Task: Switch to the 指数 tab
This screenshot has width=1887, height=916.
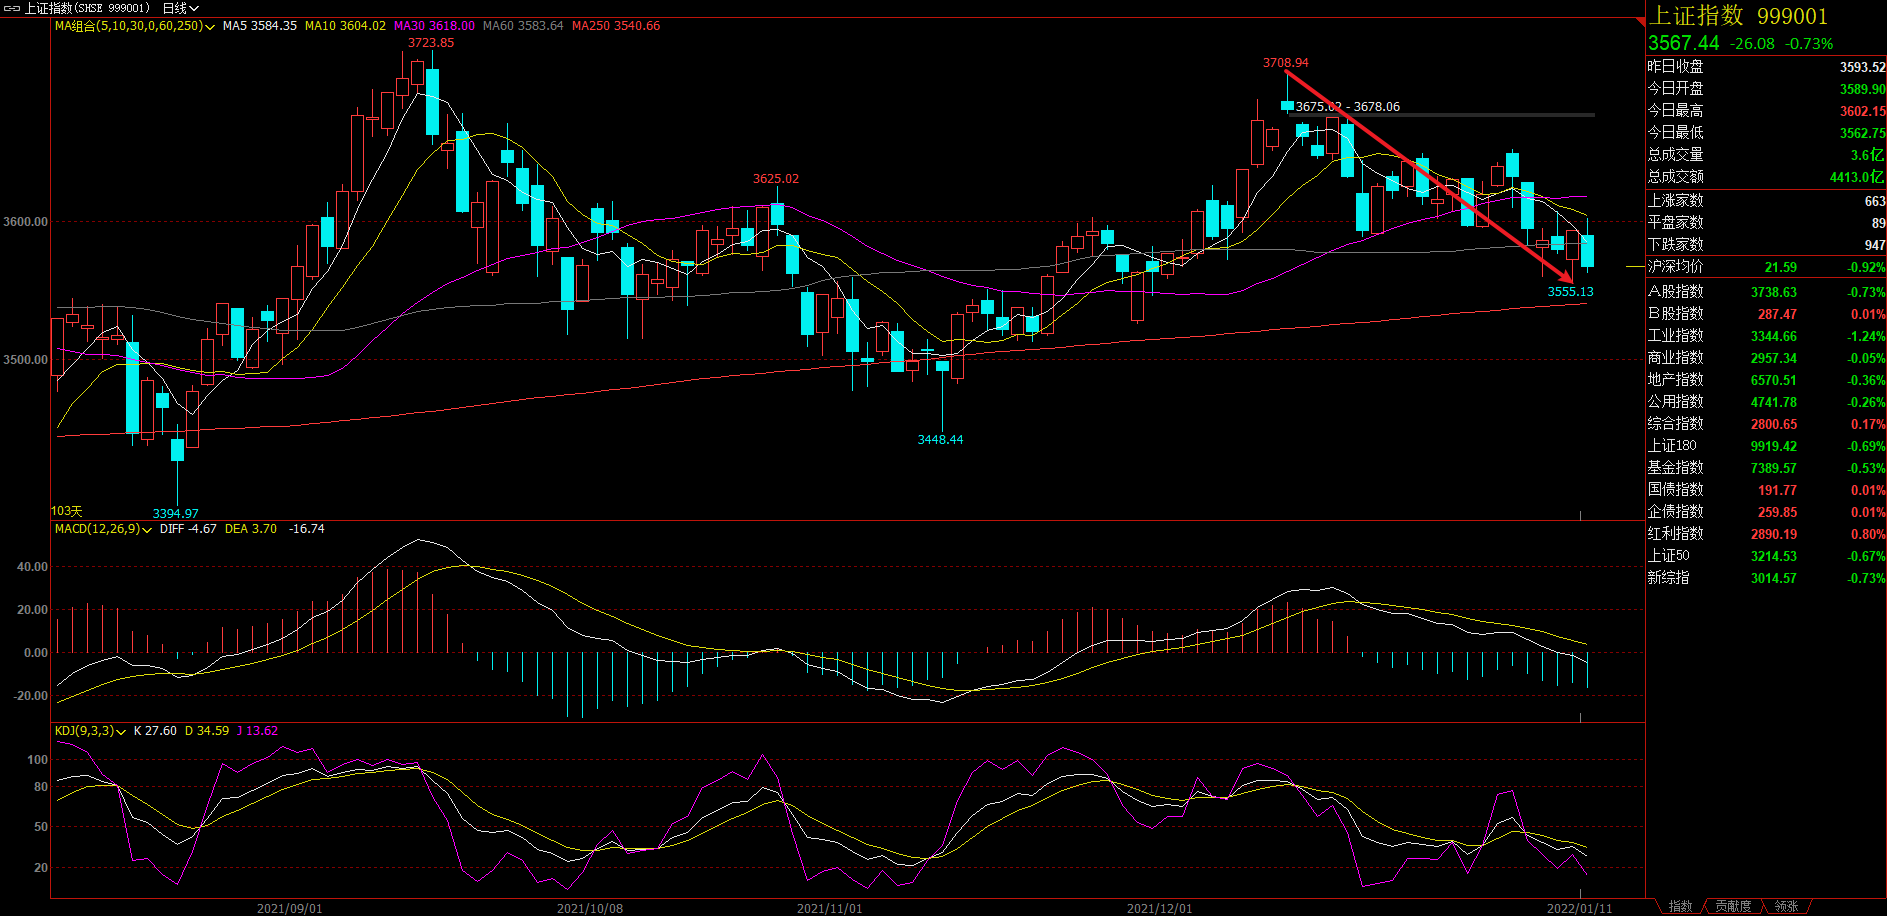Action: [1680, 906]
